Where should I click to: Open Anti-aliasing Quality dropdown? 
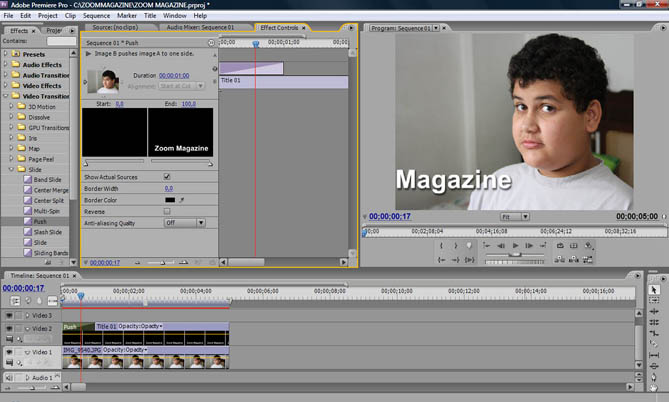coord(183,223)
